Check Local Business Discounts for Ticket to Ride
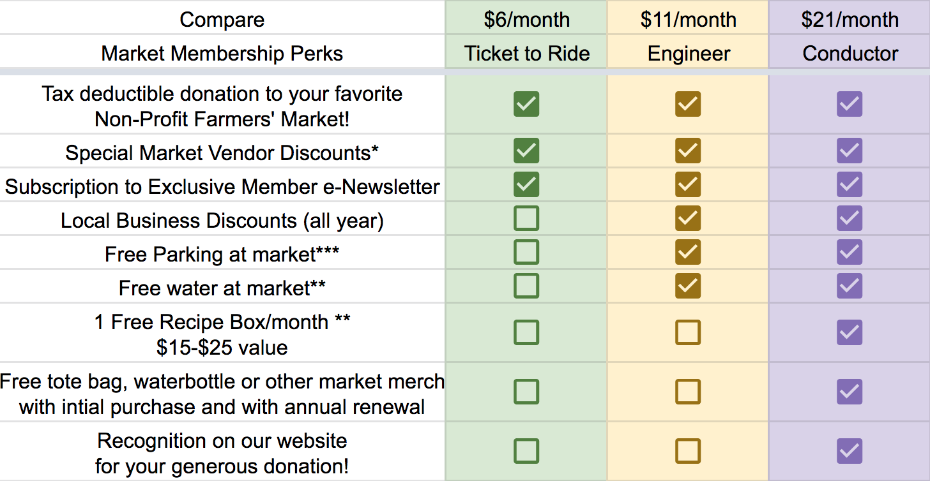Image resolution: width=930 pixels, height=481 pixels. tap(526, 218)
